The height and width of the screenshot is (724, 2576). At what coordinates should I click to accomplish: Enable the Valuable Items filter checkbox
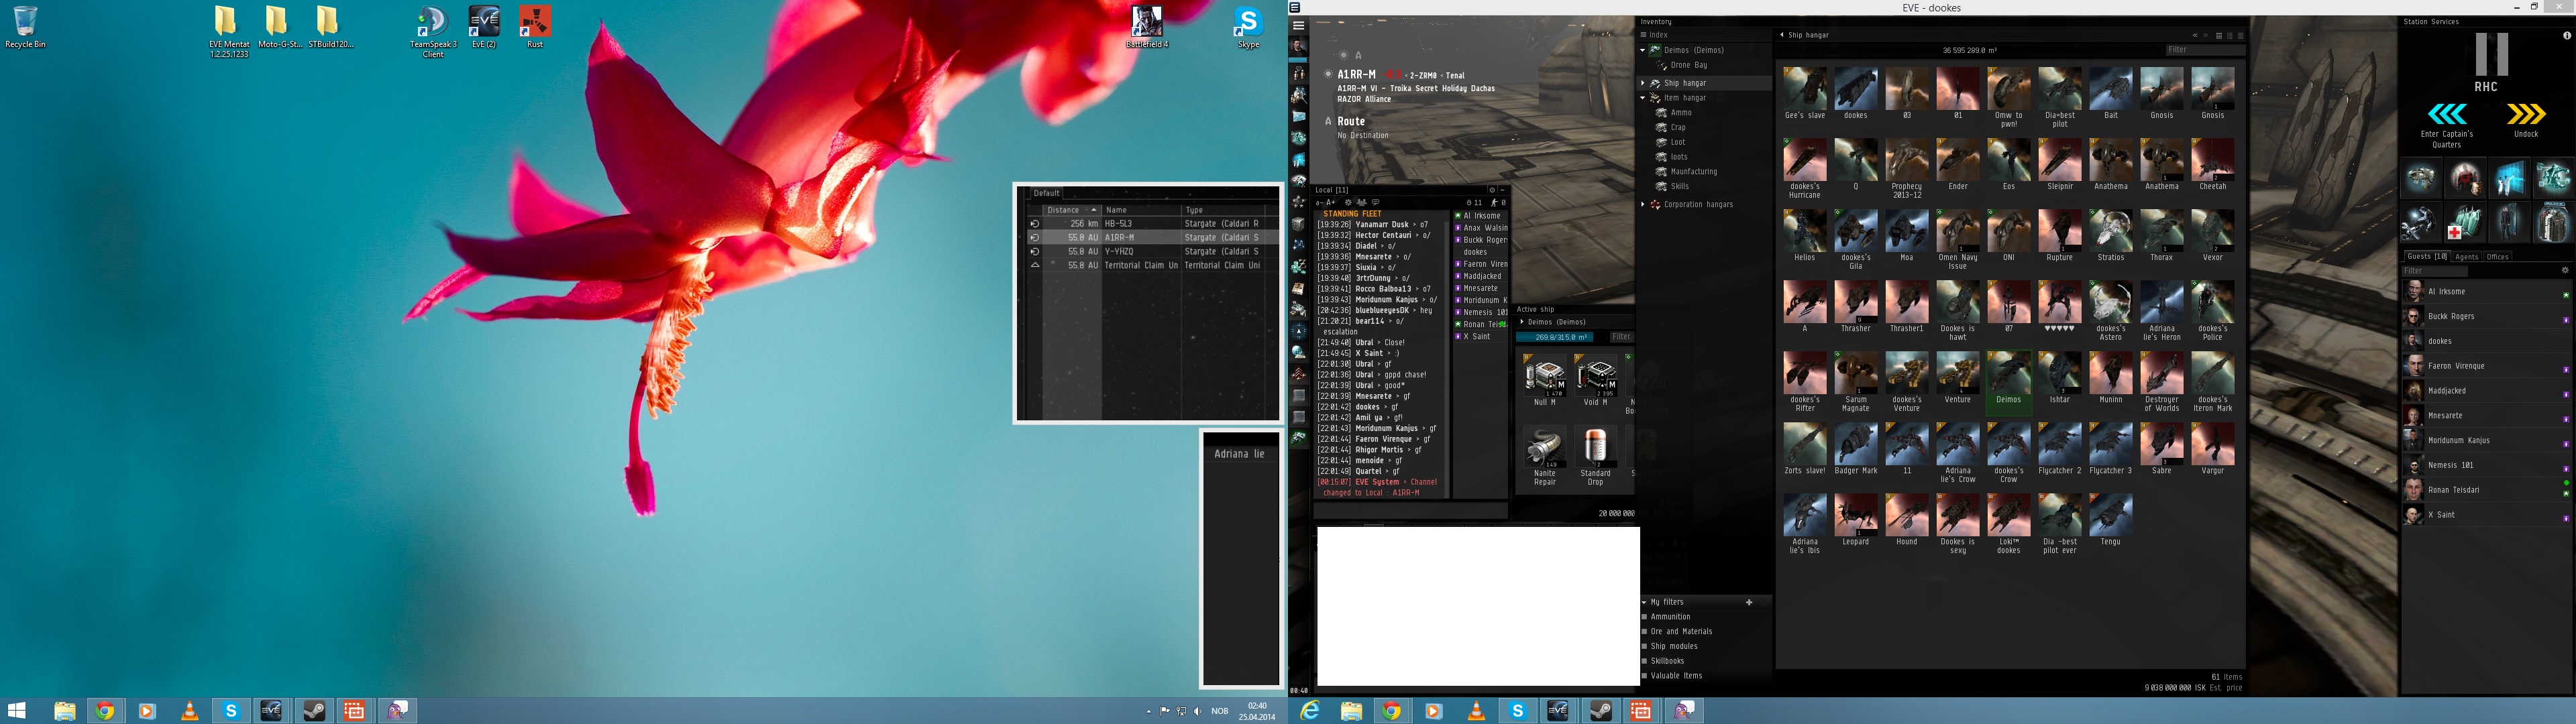(x=1644, y=676)
